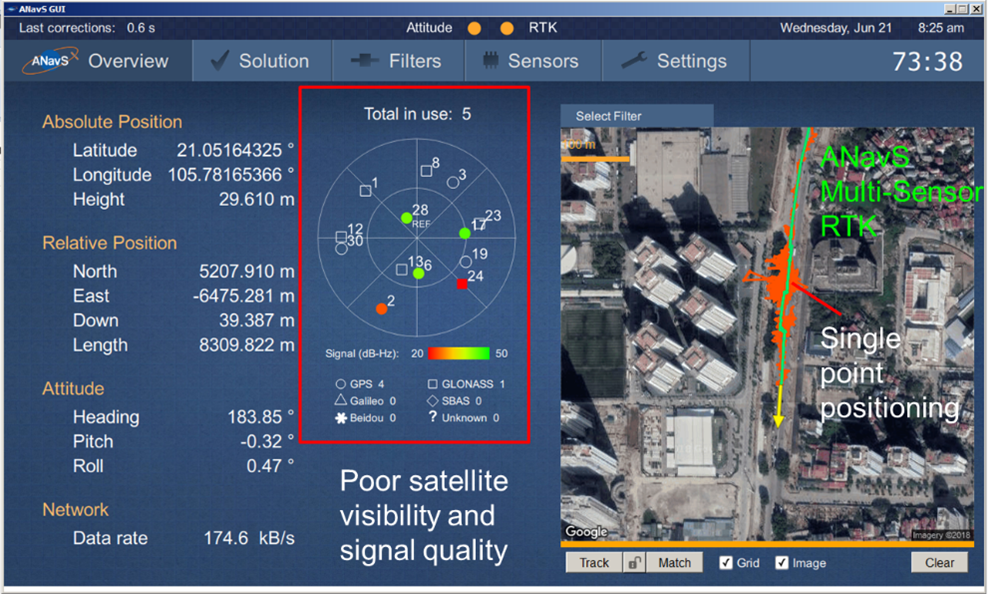The image size is (1008, 594).
Task: Clear the map track with Clear button
Action: [x=938, y=562]
